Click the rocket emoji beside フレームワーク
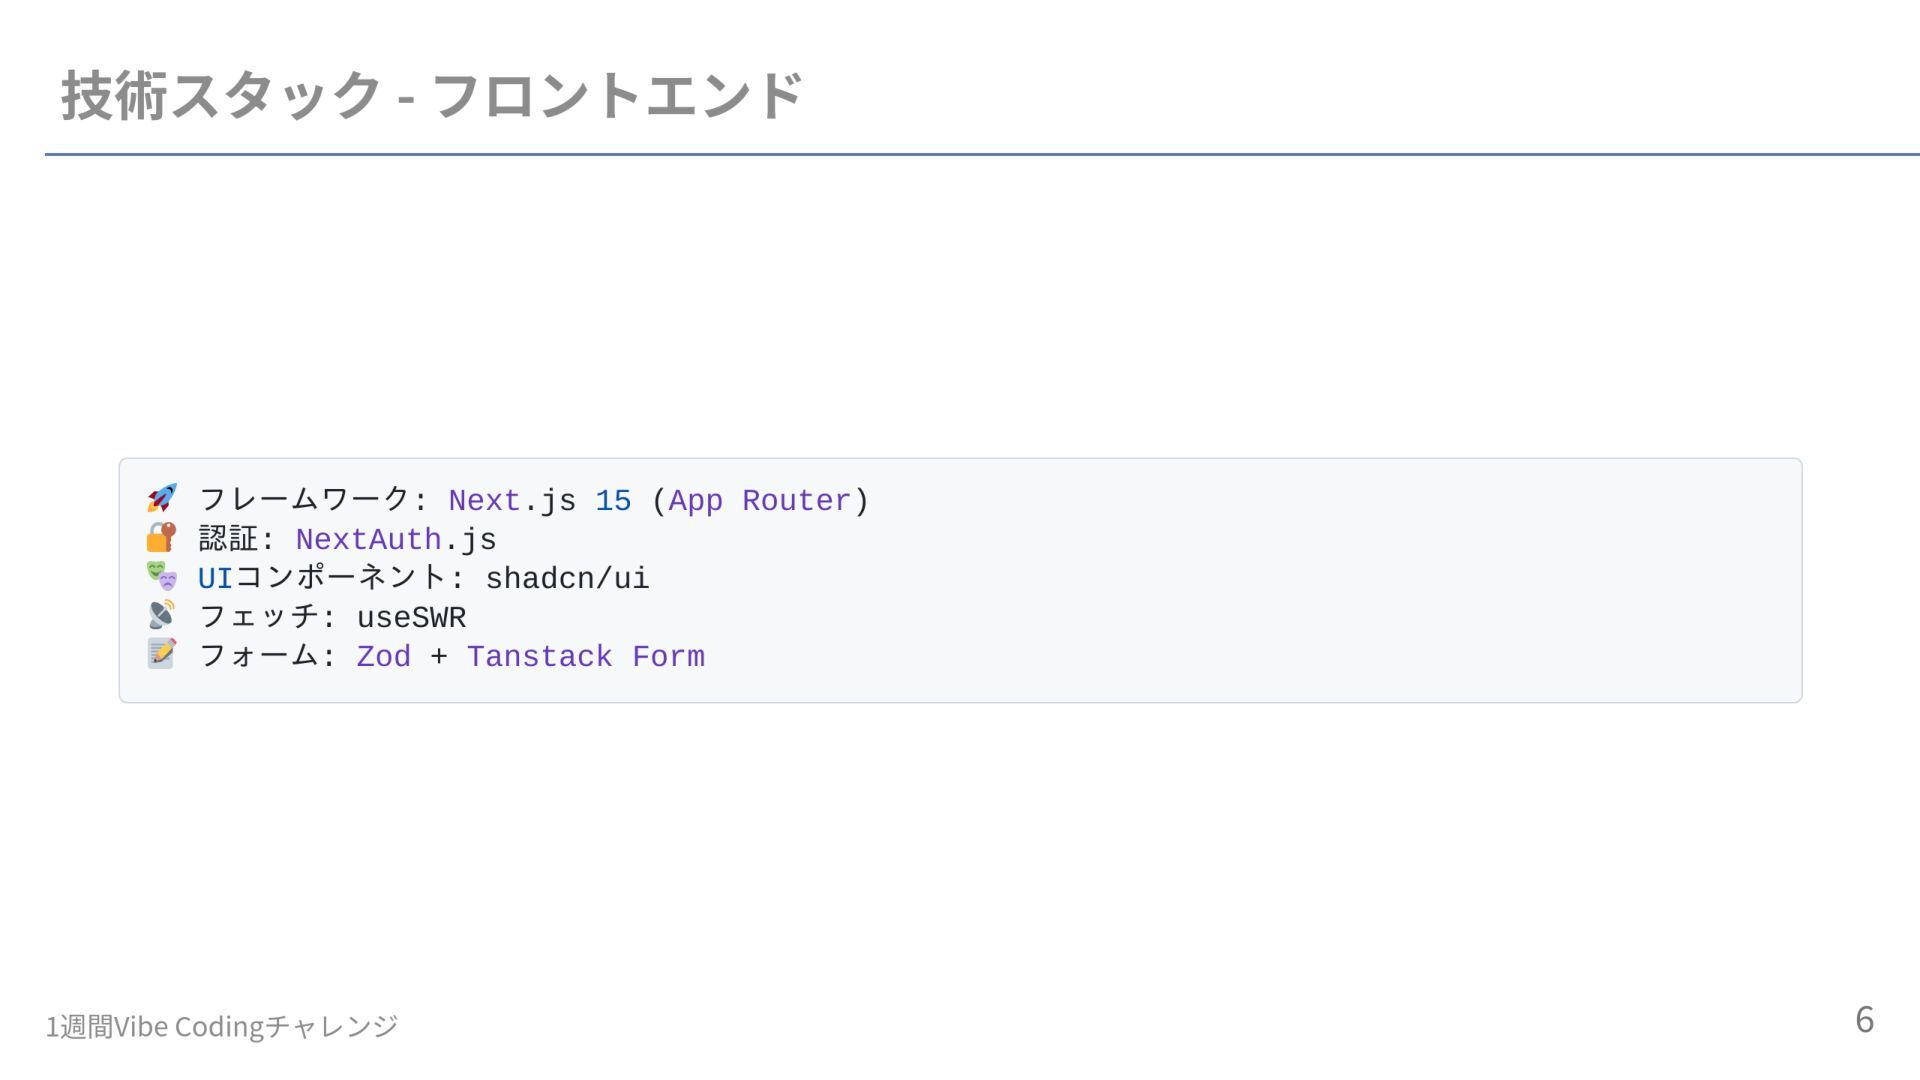The height and width of the screenshot is (1080, 1920). coord(162,498)
